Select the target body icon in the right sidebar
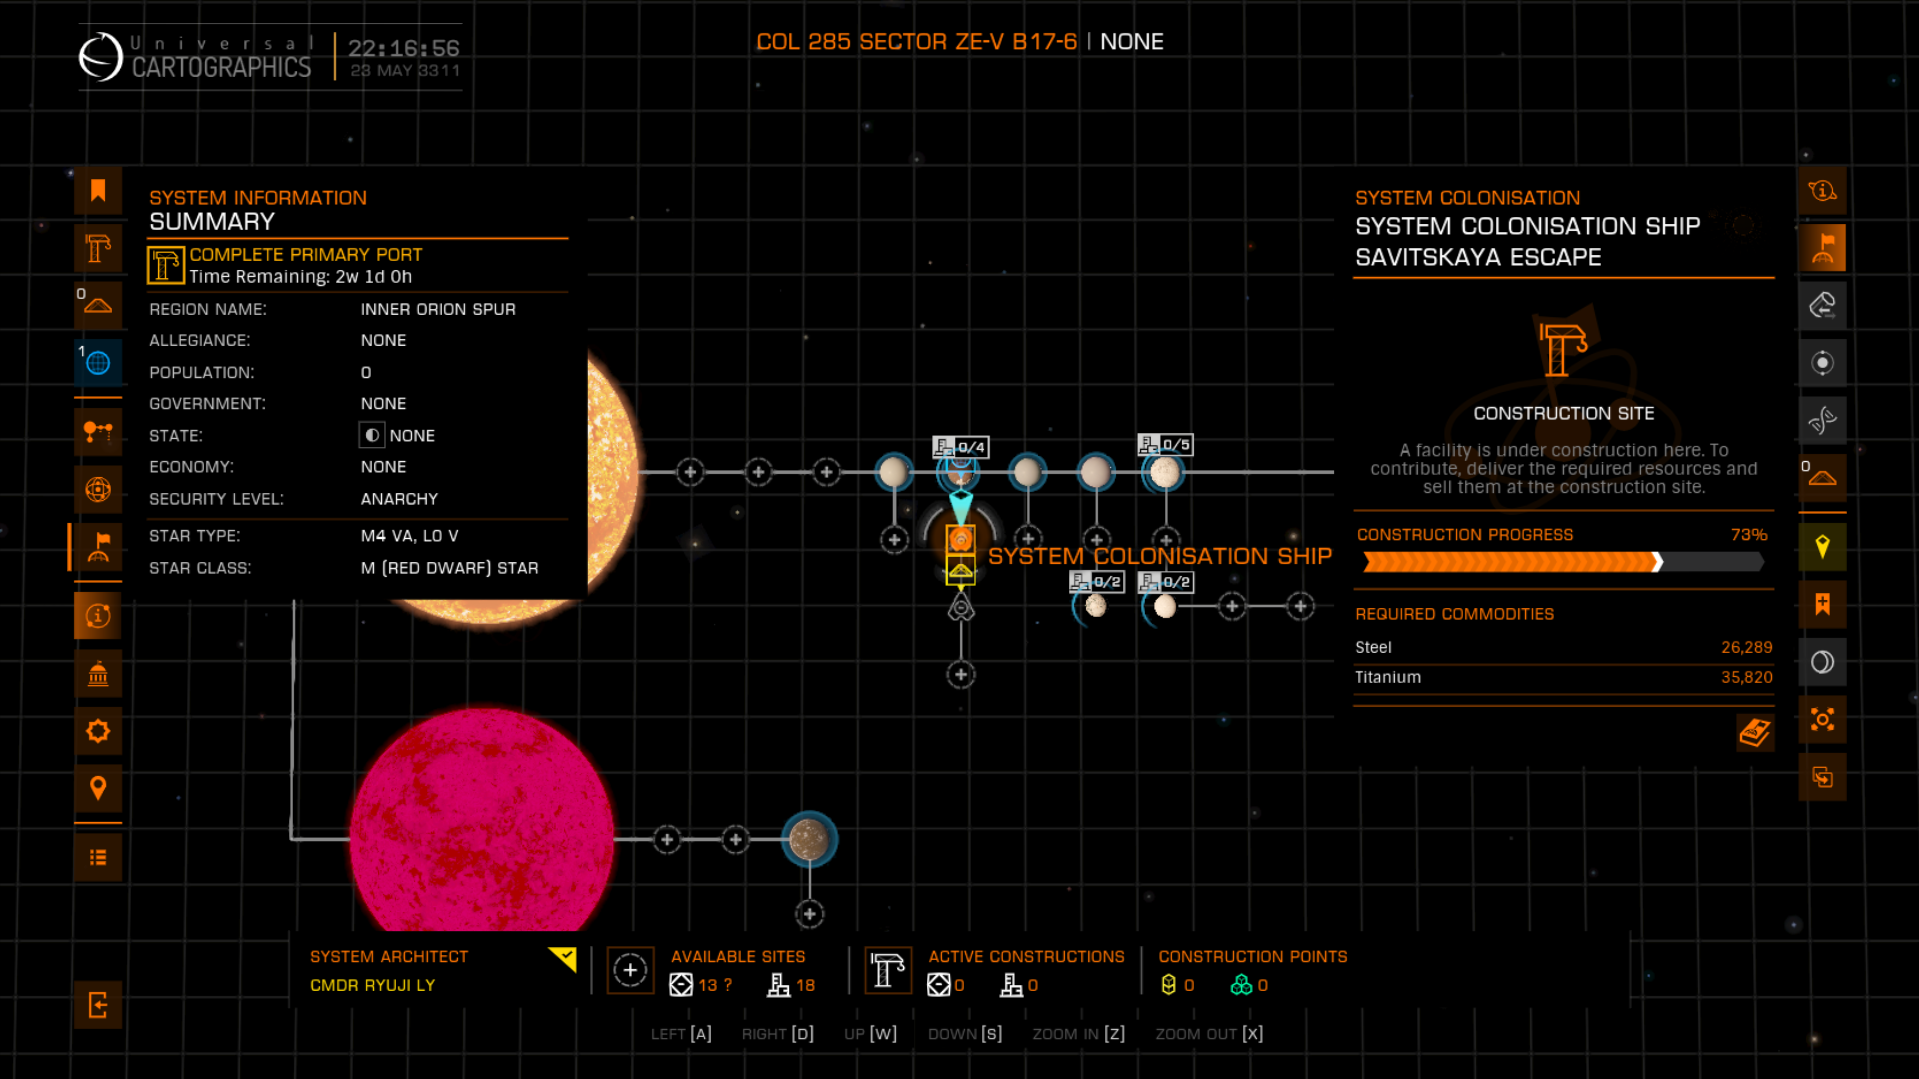 click(1822, 362)
